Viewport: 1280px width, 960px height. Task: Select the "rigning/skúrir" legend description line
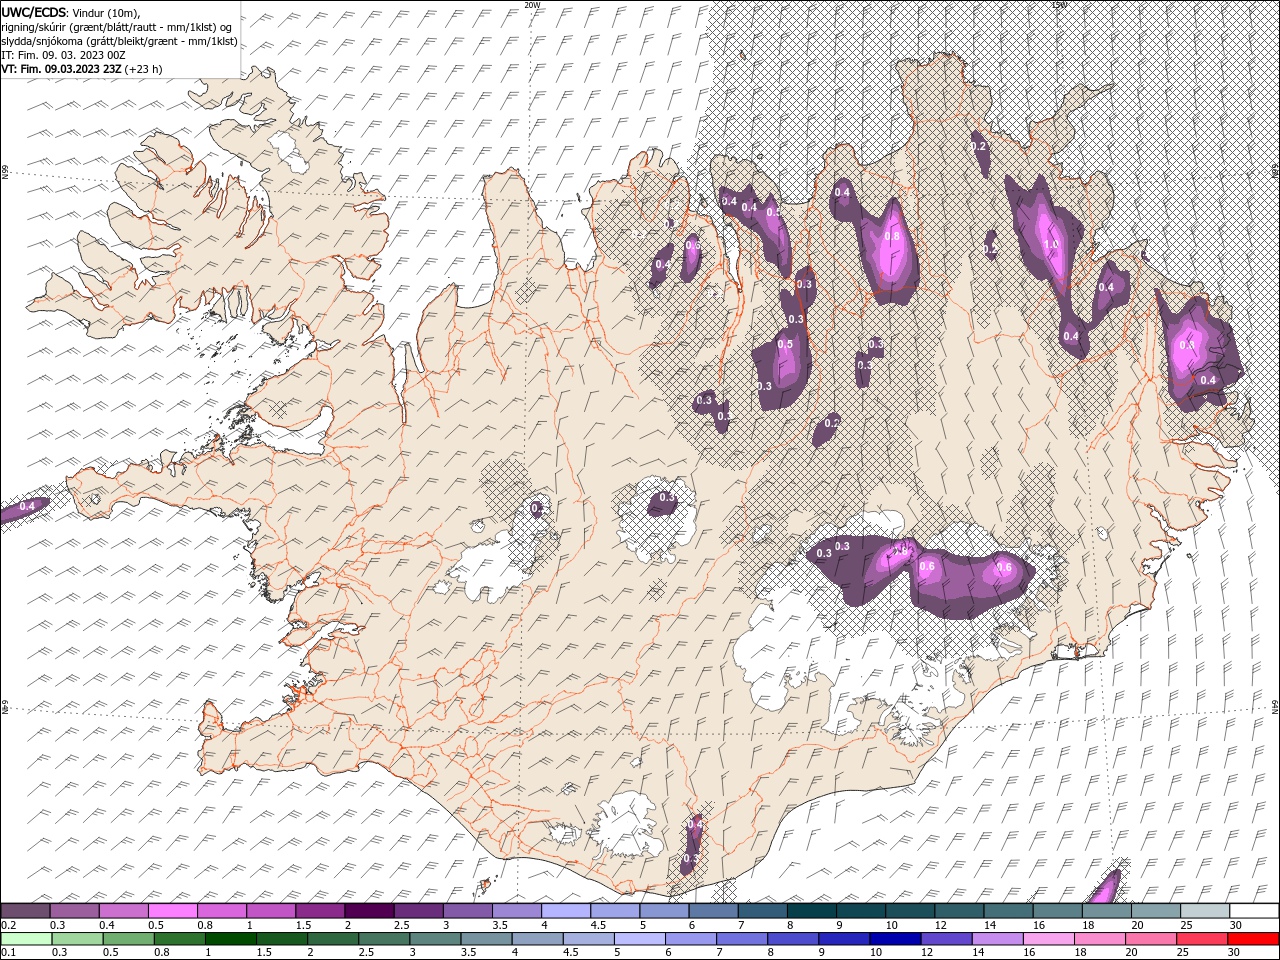point(116,26)
